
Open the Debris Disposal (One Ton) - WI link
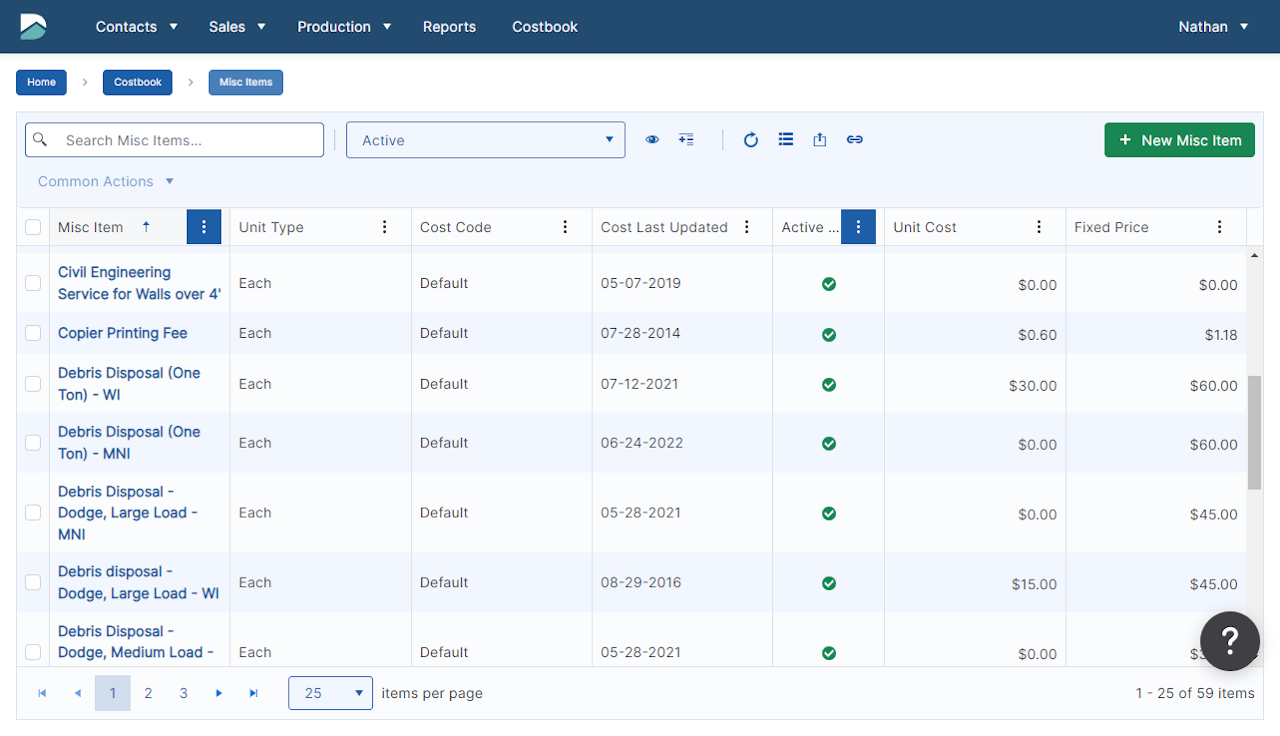click(129, 383)
